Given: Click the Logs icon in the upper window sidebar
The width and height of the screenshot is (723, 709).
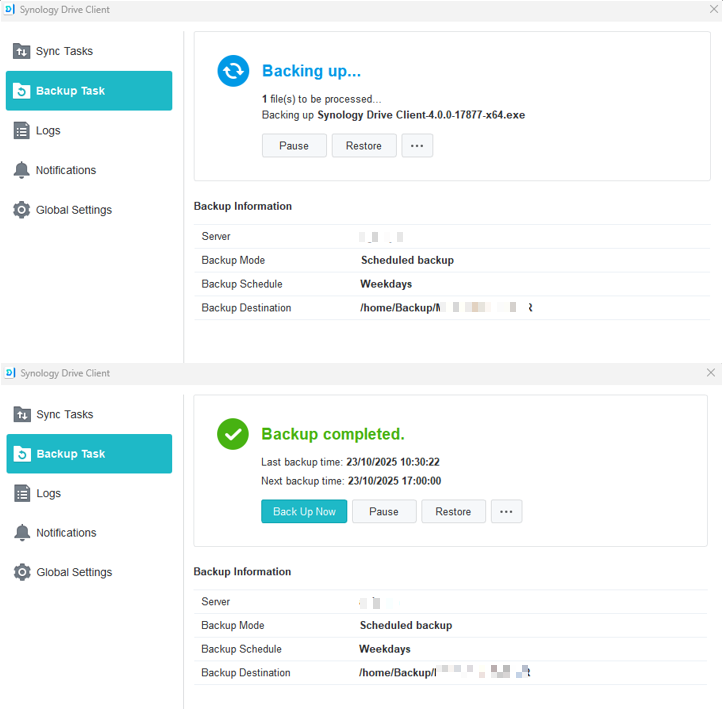Looking at the screenshot, I should click(x=21, y=131).
